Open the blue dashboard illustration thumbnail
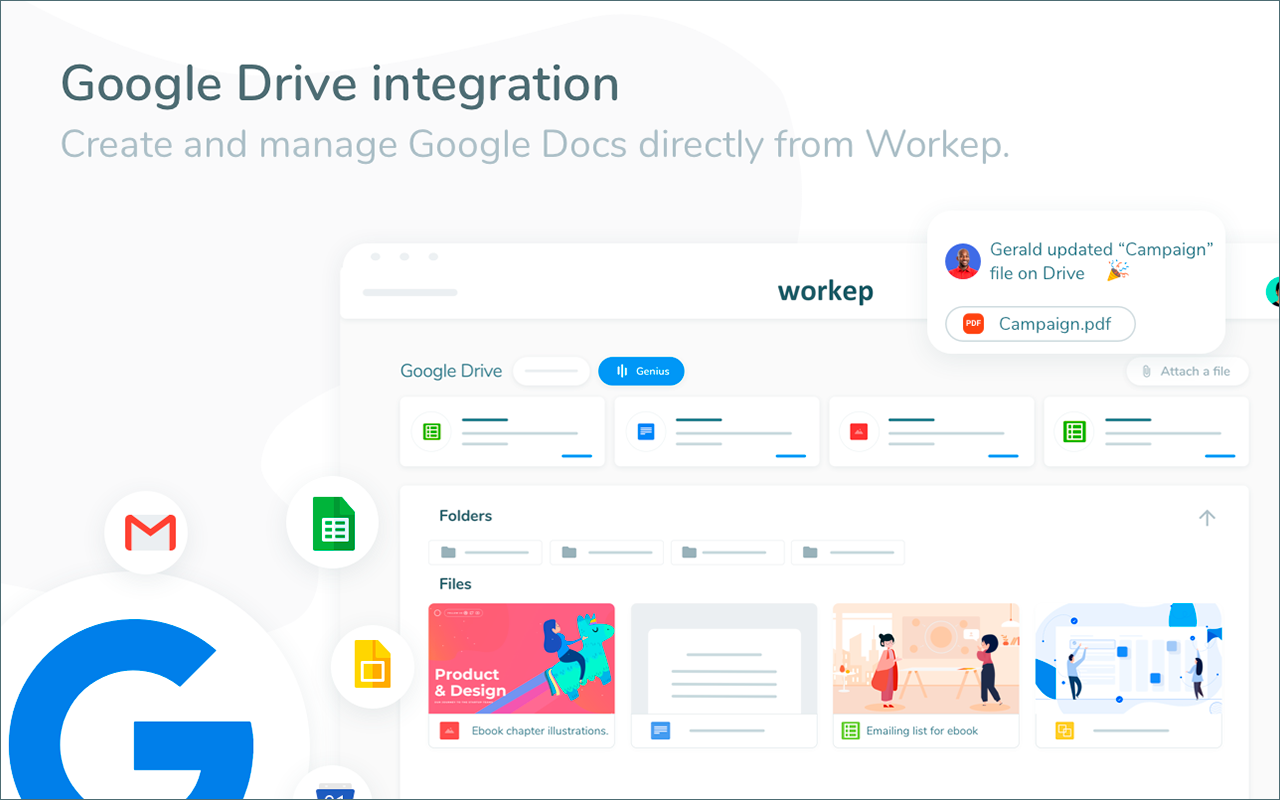 point(1128,658)
